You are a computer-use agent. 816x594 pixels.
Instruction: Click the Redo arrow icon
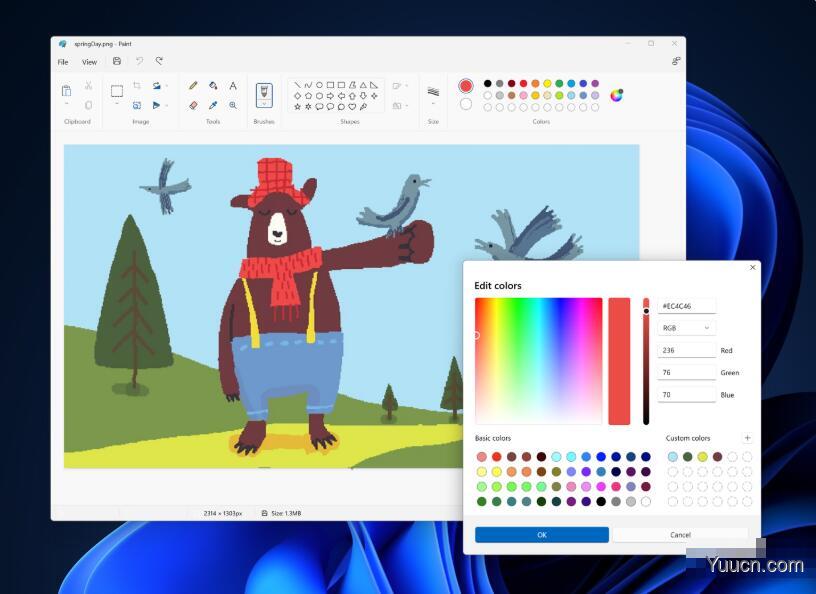coord(159,61)
